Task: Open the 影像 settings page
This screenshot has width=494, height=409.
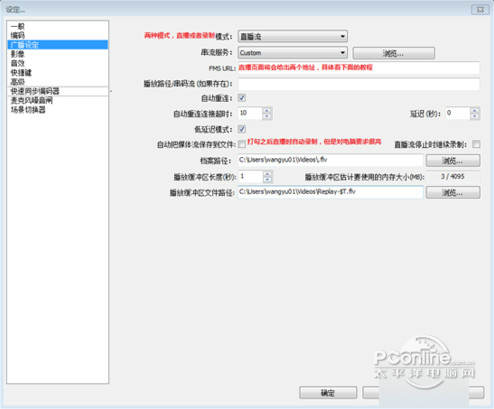Action: pos(57,54)
